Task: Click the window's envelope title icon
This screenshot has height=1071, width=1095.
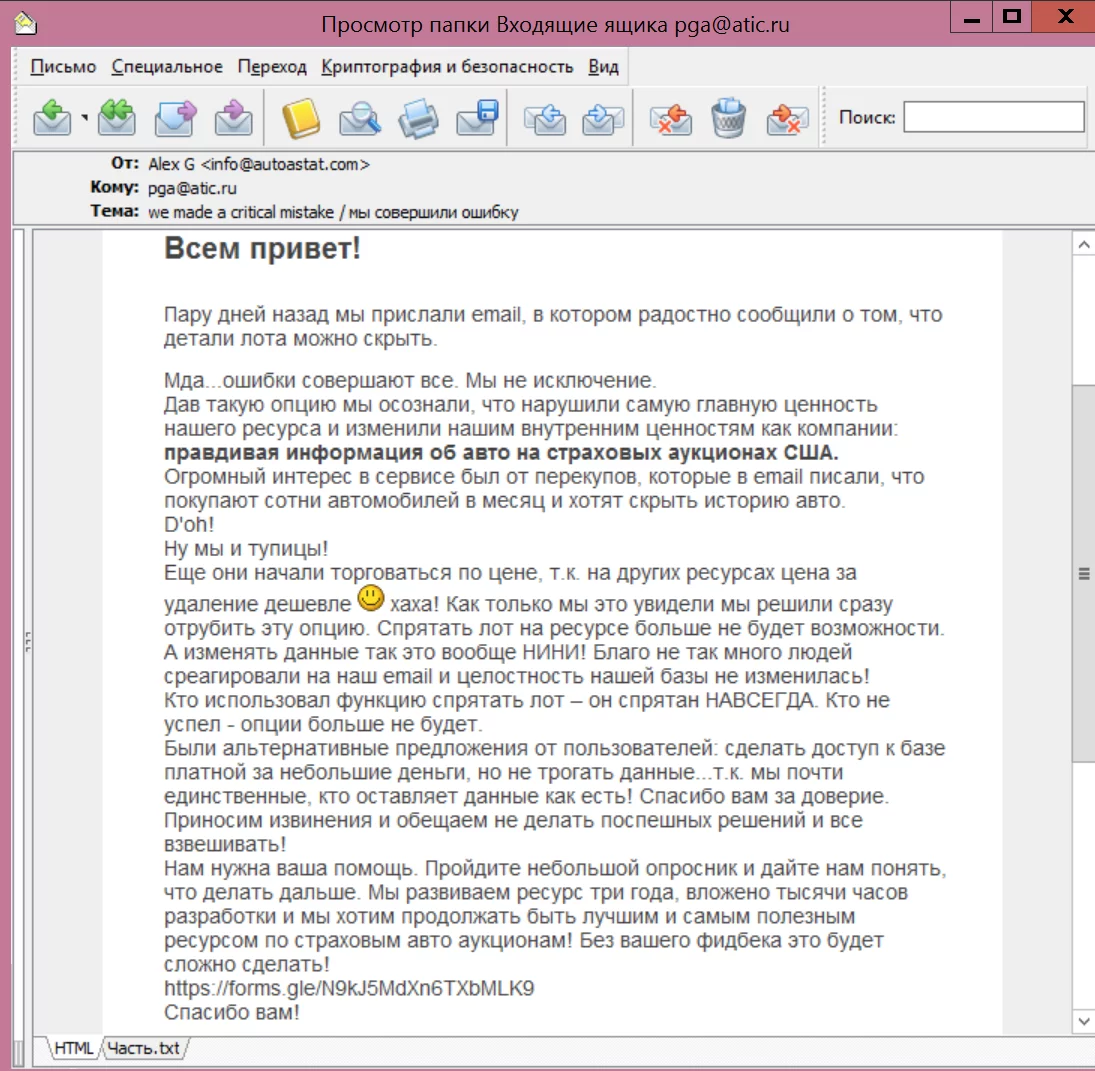Action: [x=25, y=24]
